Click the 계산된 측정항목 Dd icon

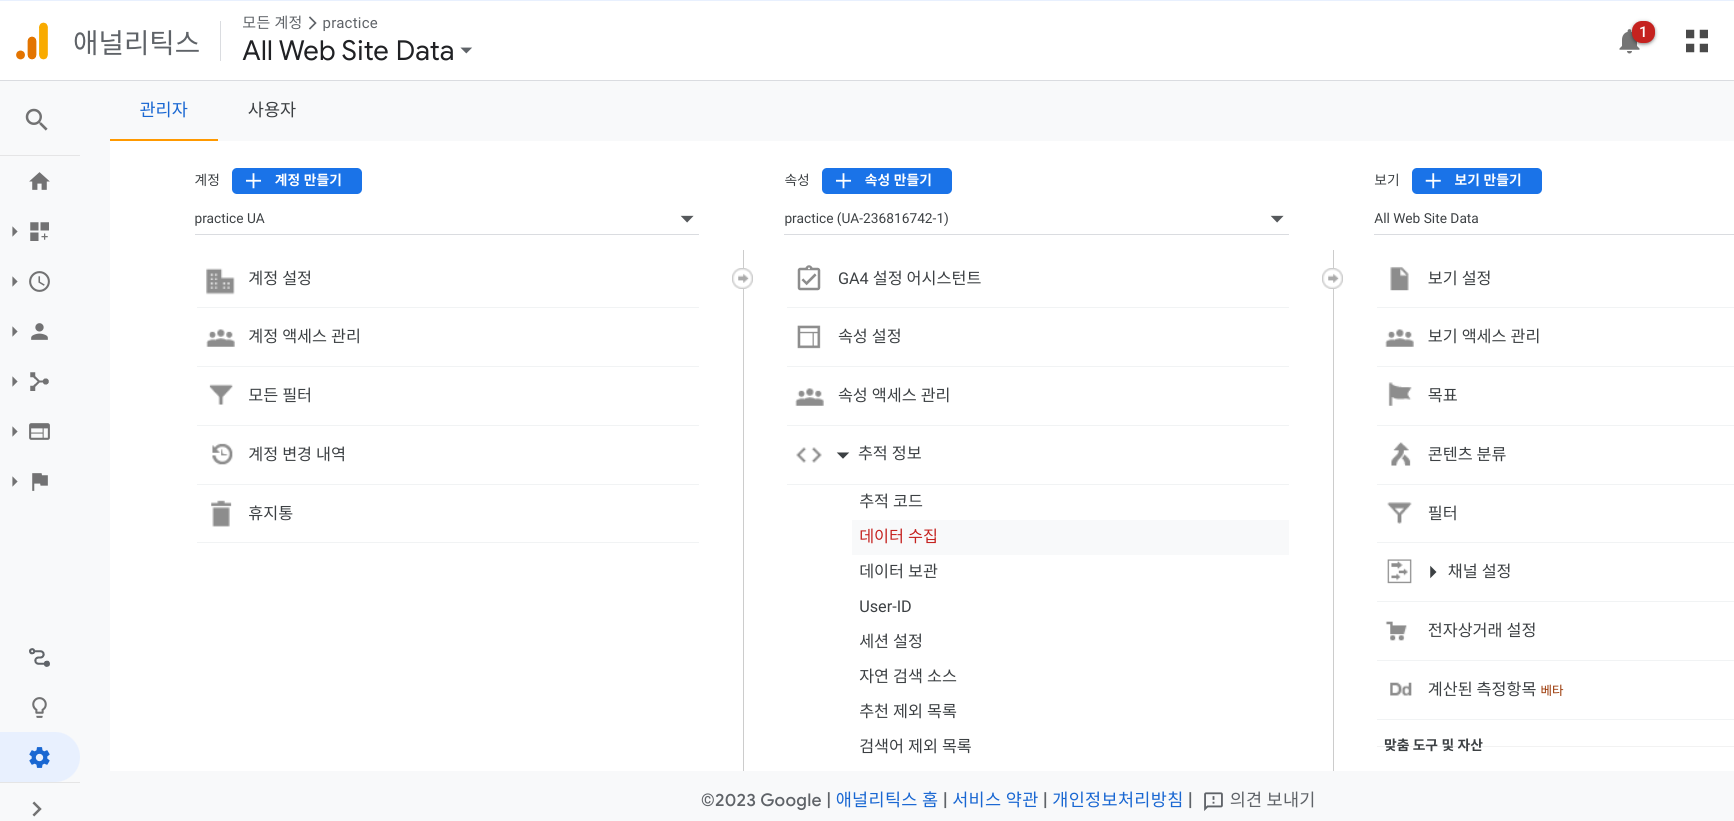point(1400,689)
